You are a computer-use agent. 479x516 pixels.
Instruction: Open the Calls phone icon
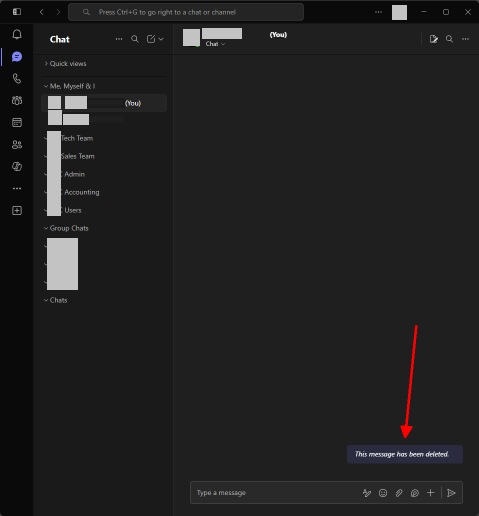point(17,79)
